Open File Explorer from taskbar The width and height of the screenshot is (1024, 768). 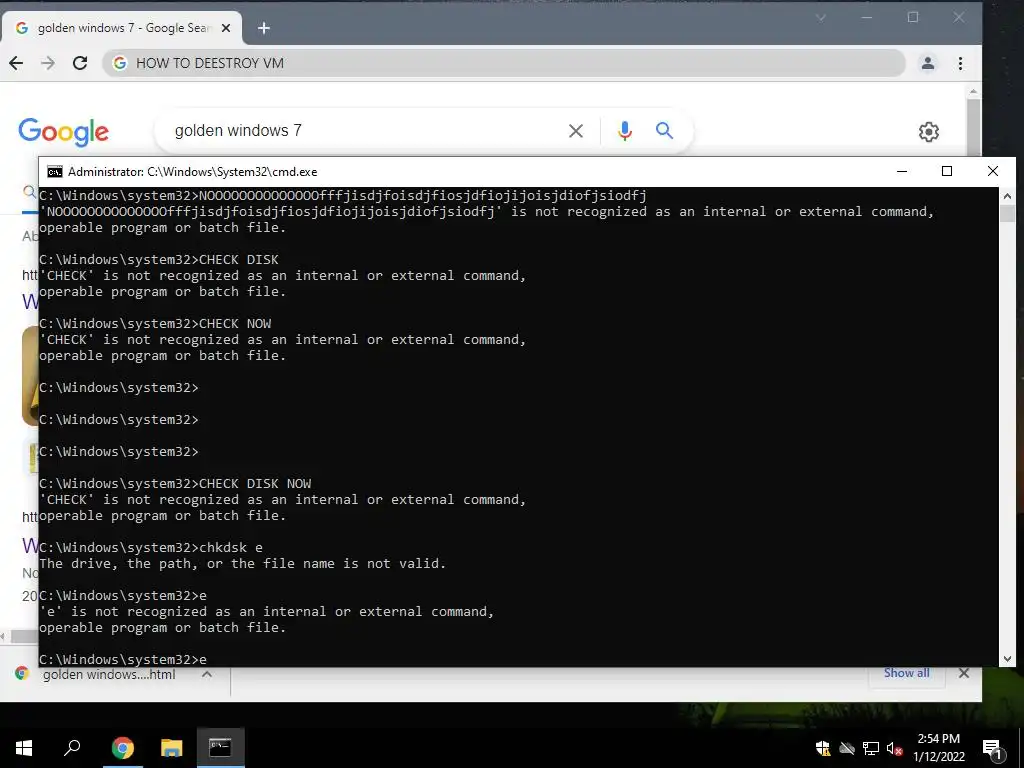pos(171,748)
